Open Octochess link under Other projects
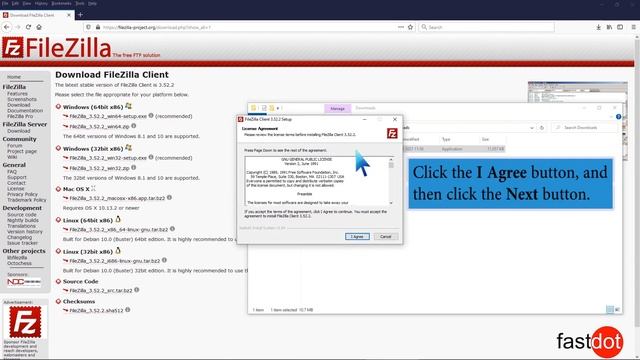This screenshot has width=640, height=360. pos(19,263)
